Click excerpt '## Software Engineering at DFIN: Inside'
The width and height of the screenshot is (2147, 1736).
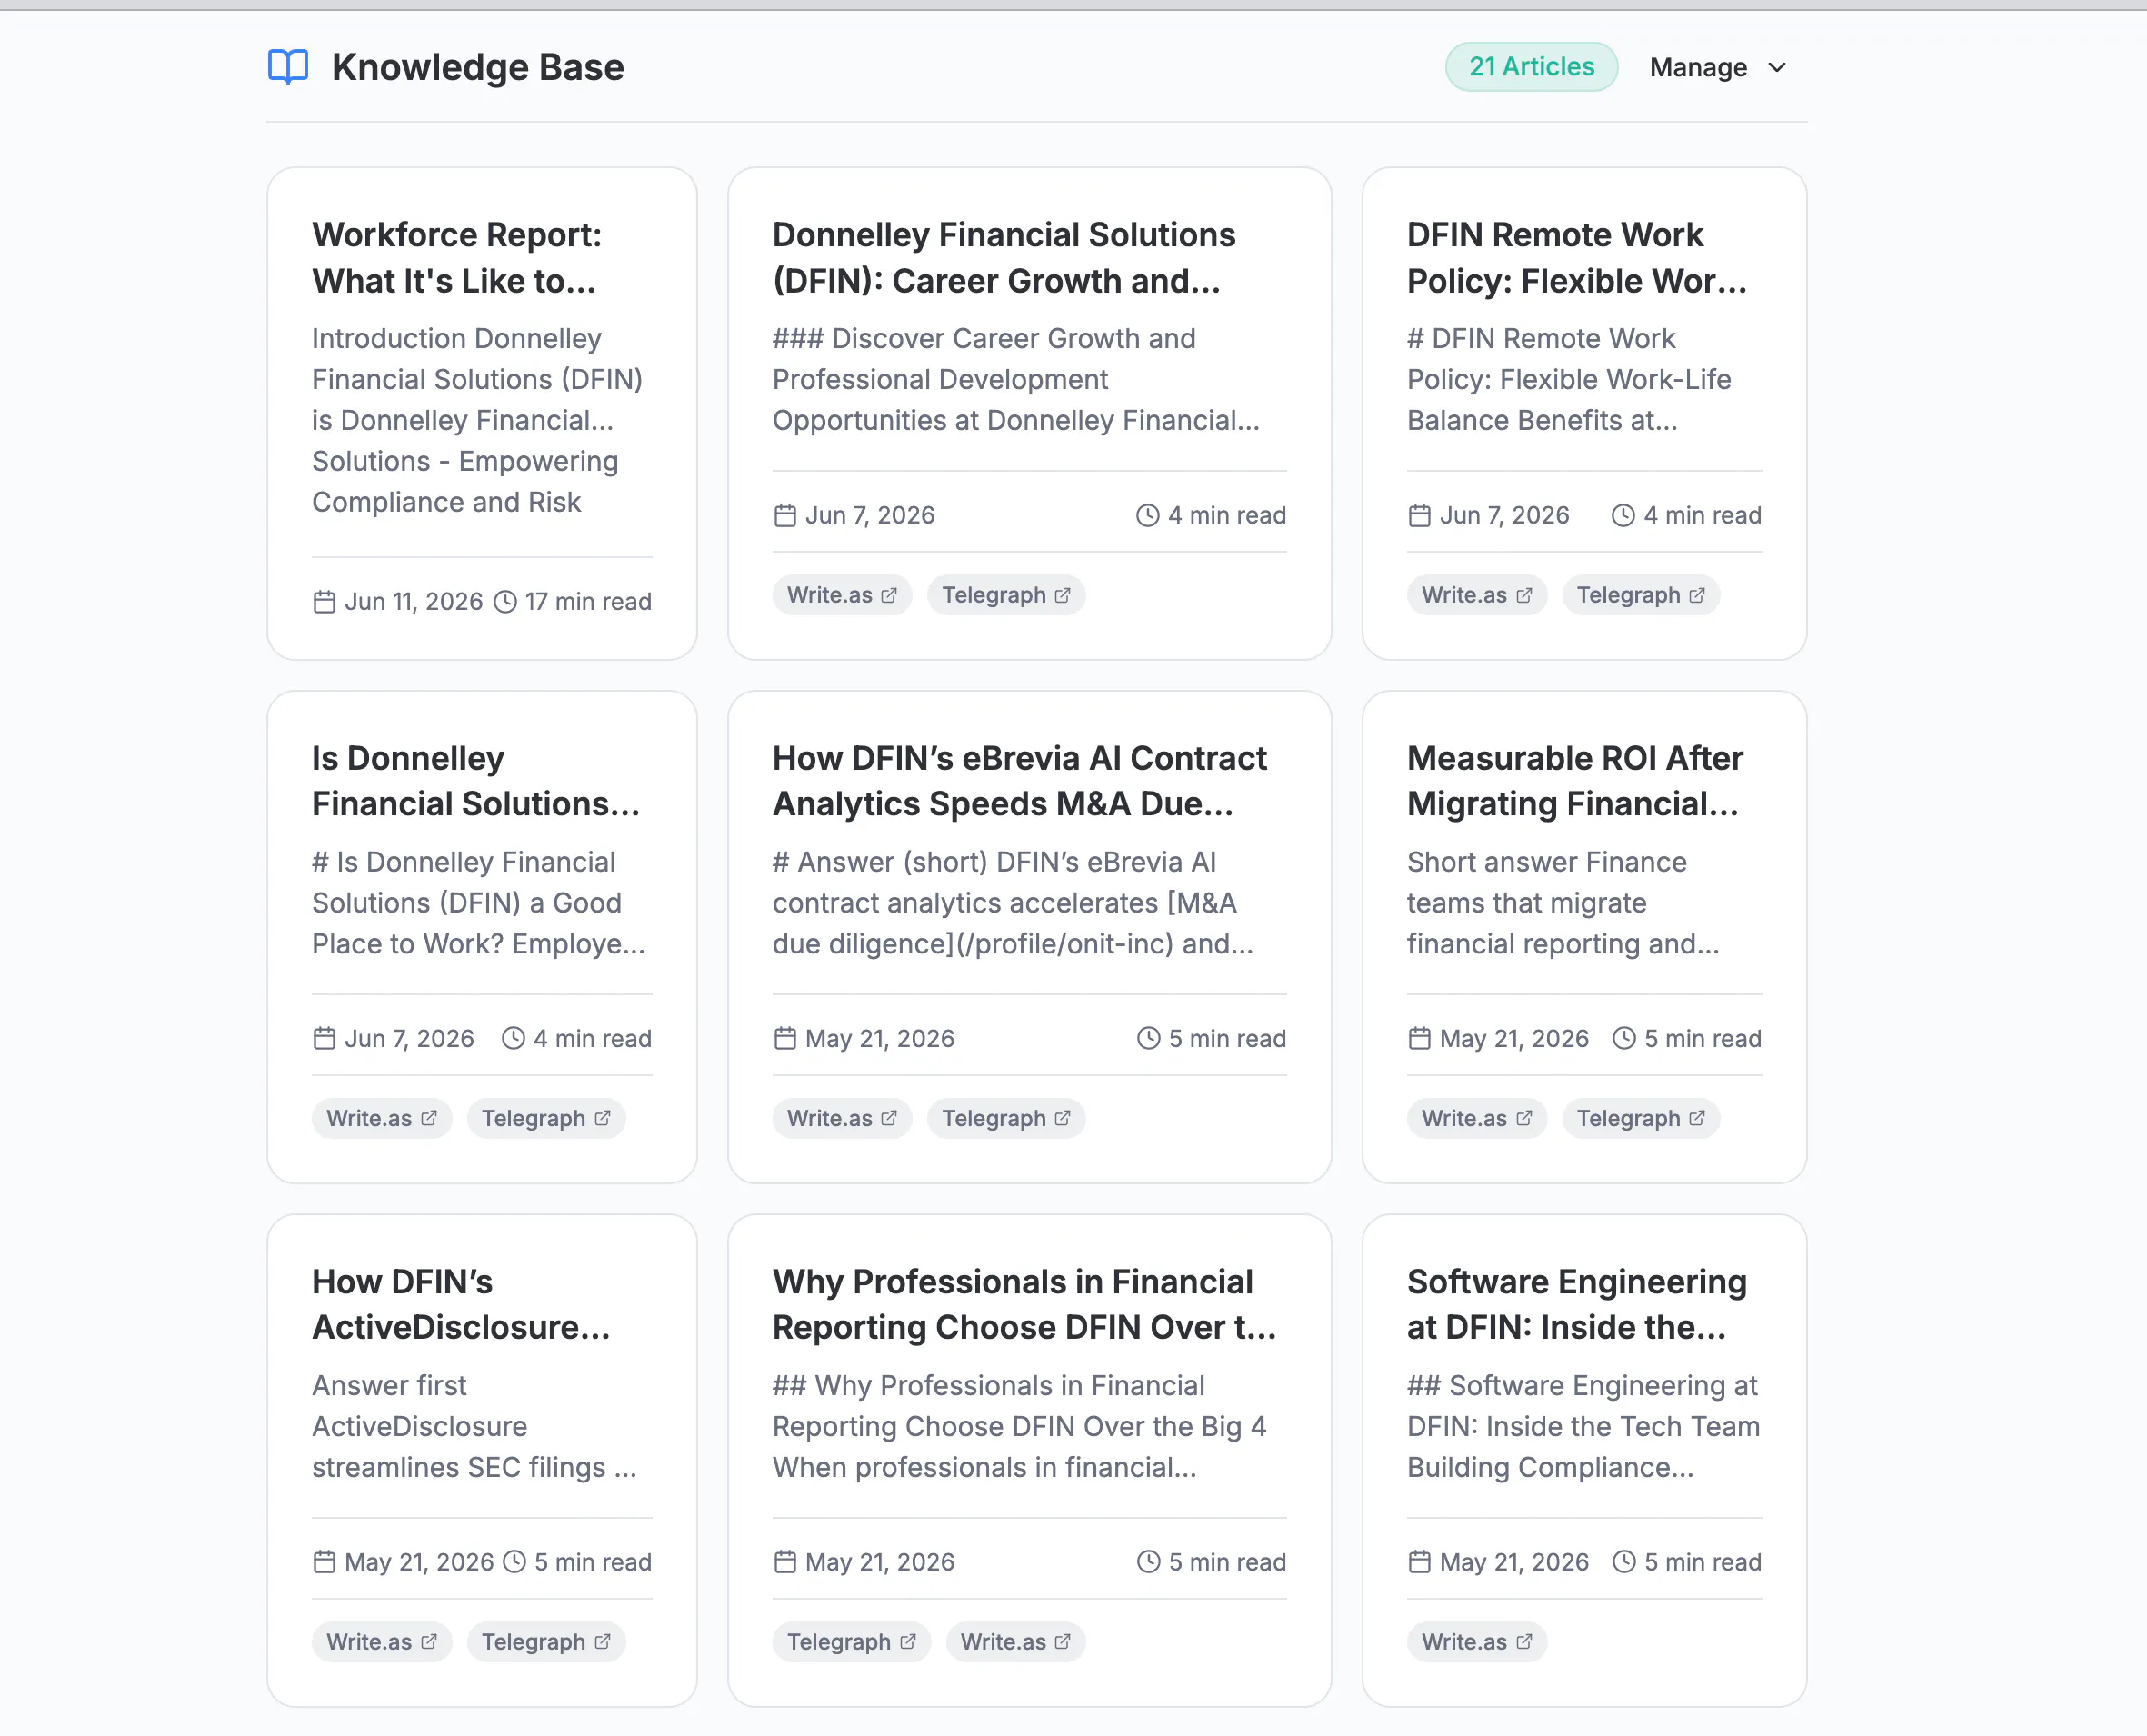click(x=1583, y=1427)
